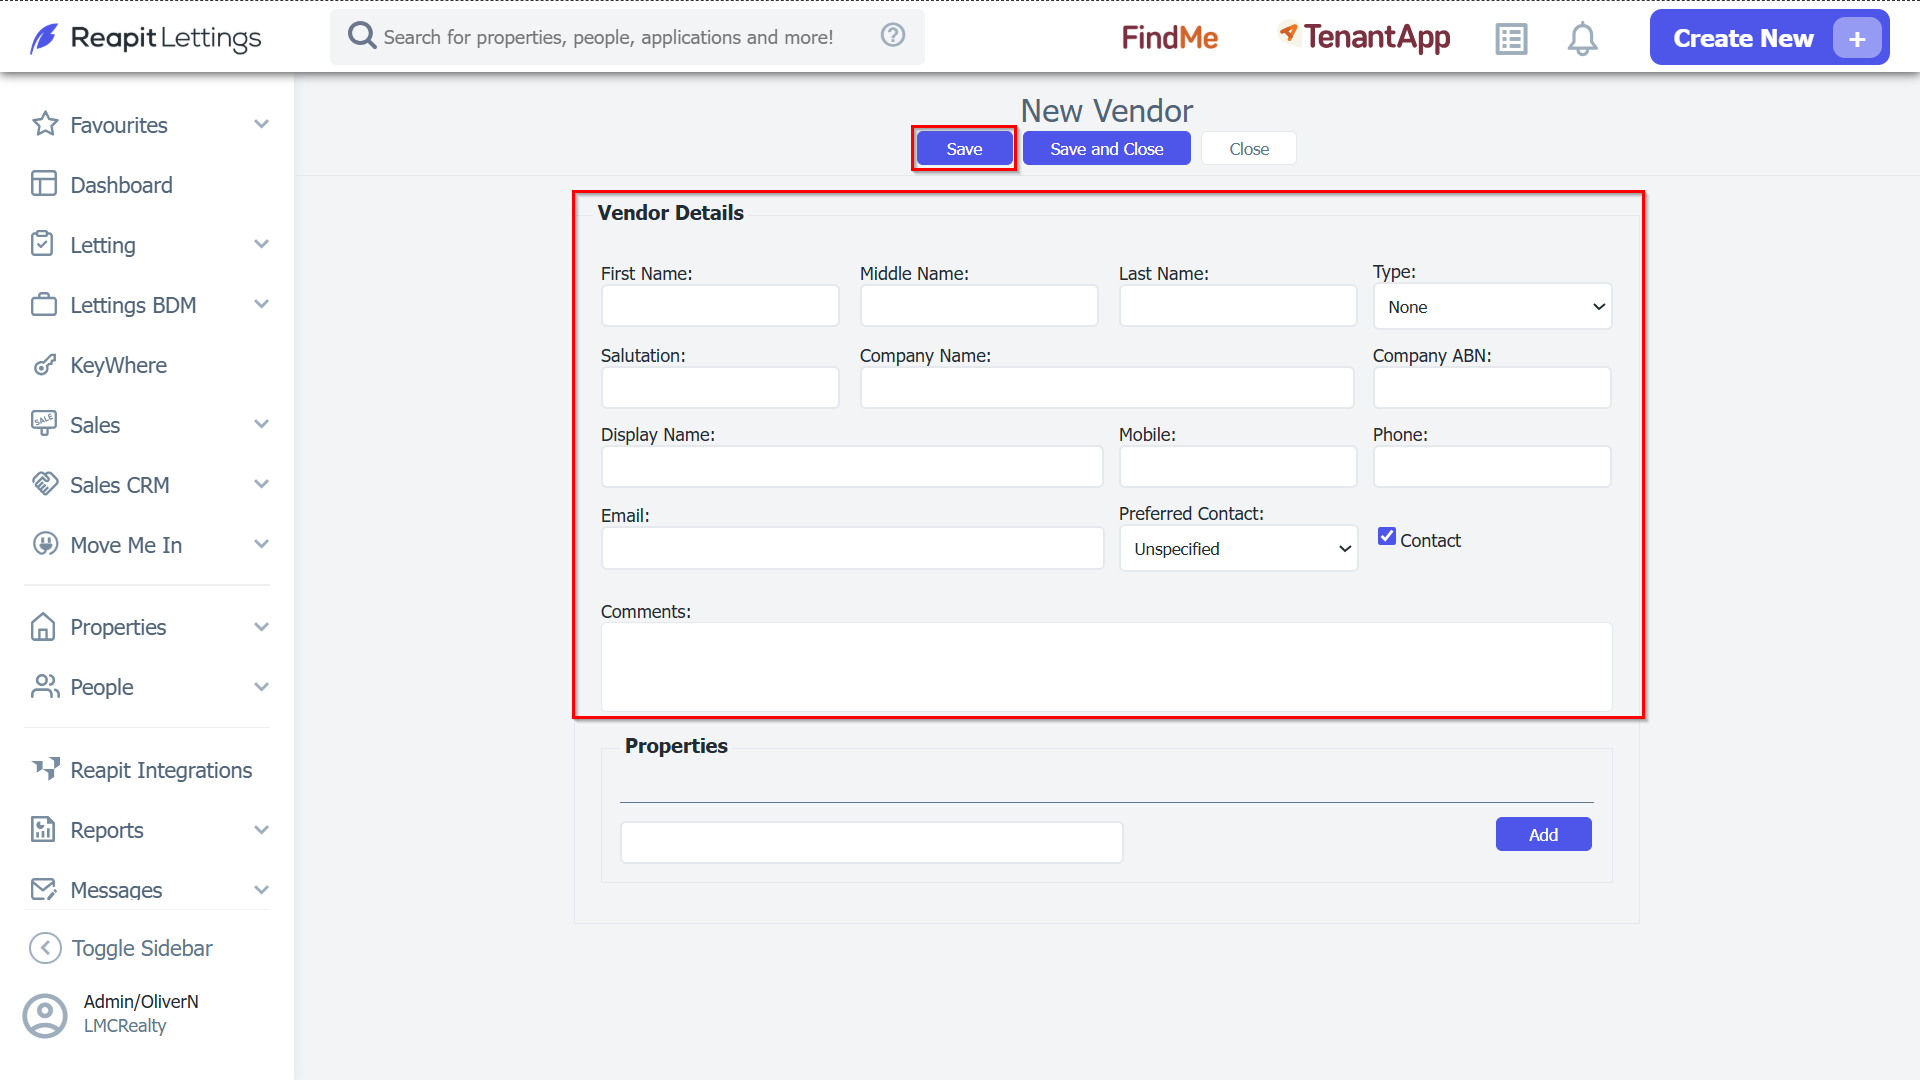Screen dimensions: 1920x1080
Task: Uncheck the Contact checkbox
Action: pos(1387,537)
